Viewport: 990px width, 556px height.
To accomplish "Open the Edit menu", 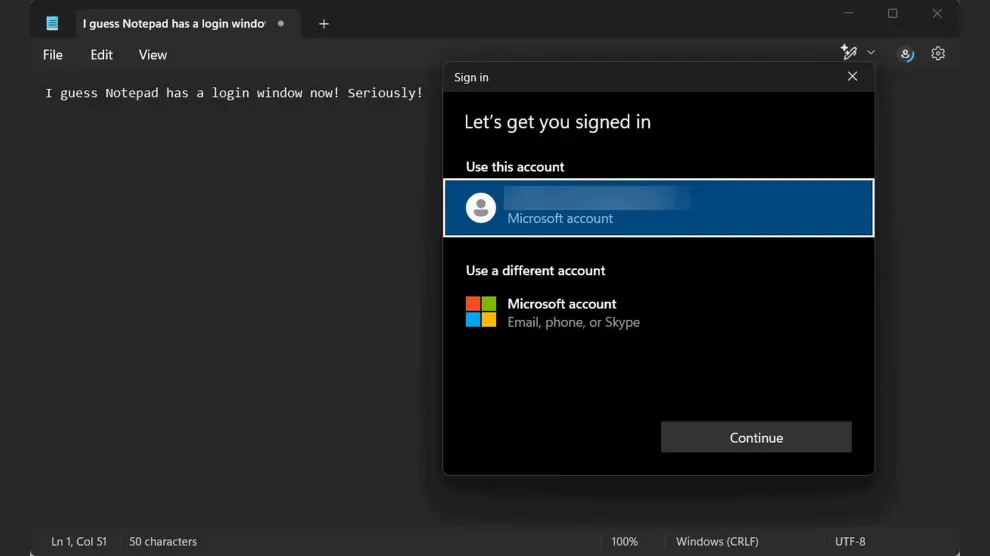I will [101, 55].
